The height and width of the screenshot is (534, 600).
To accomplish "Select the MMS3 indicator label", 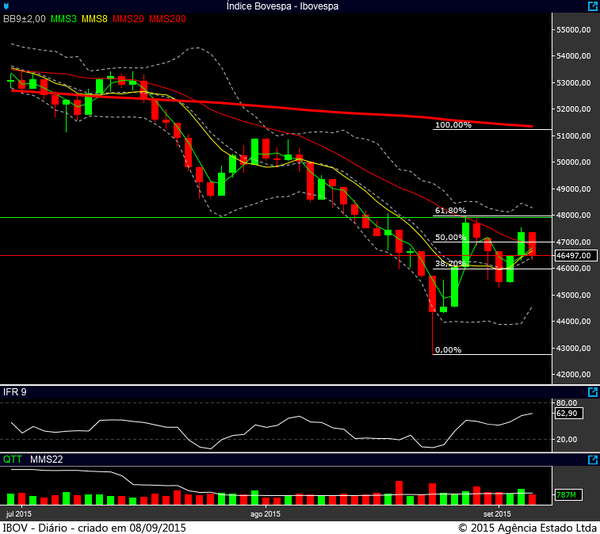I will coord(64,19).
